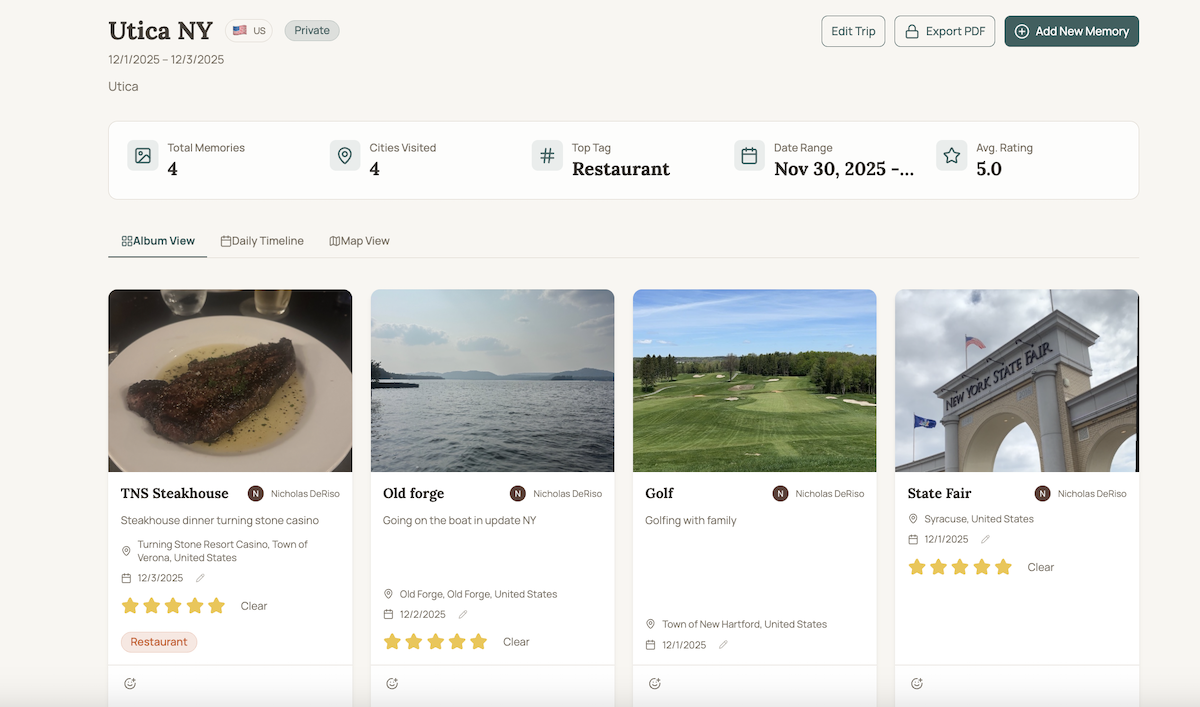Screen dimensions: 1200x707
Task: Click the Edit Trip button
Action: click(x=852, y=31)
